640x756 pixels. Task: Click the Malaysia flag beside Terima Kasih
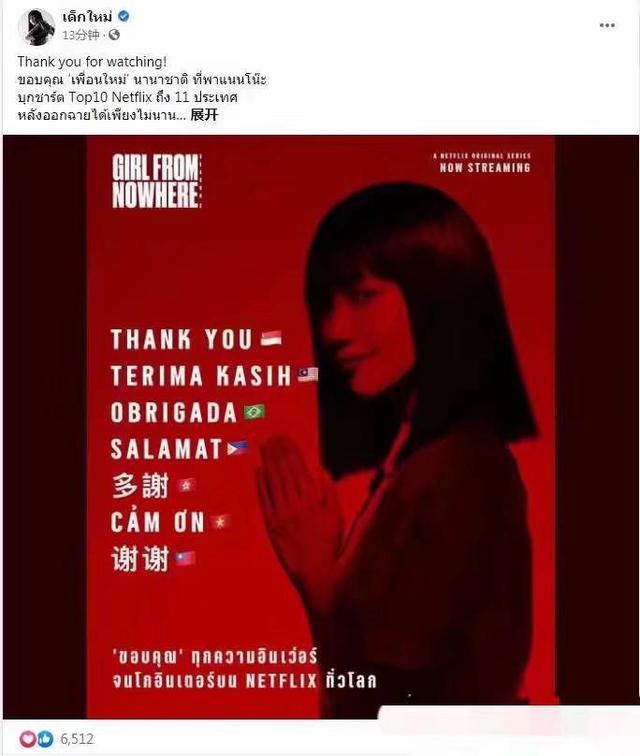(307, 375)
